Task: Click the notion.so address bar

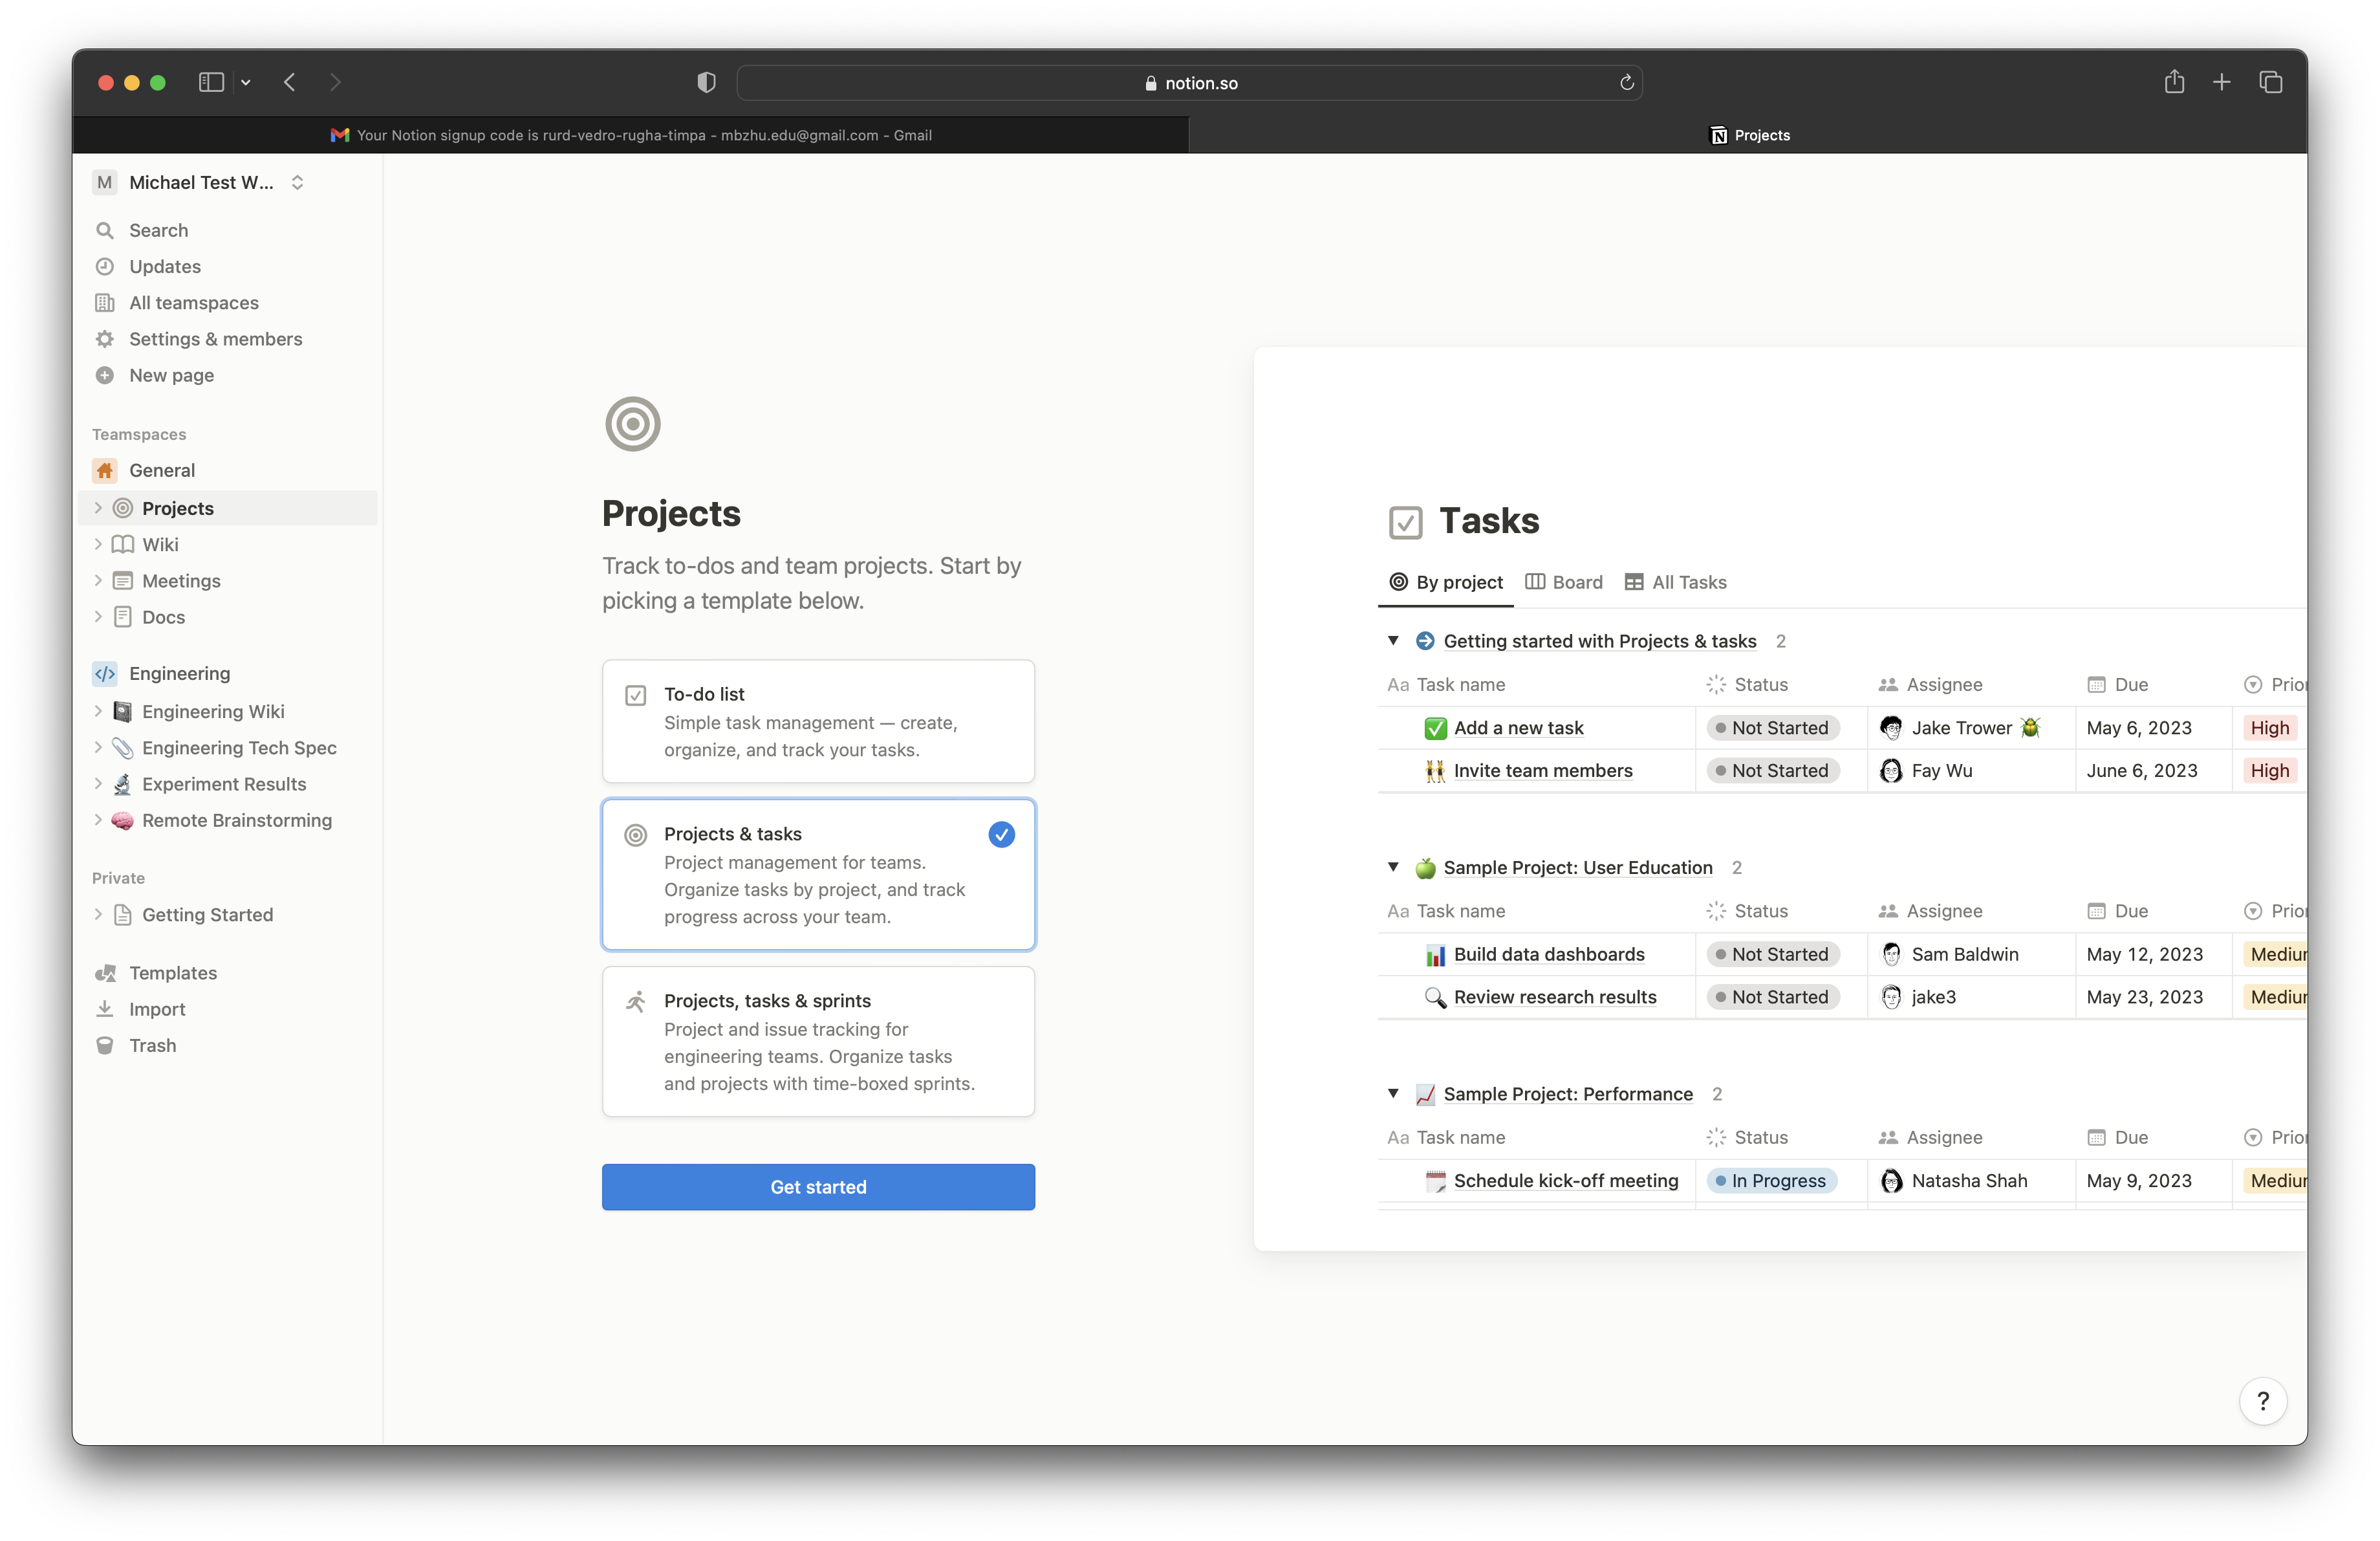Action: pos(1190,83)
